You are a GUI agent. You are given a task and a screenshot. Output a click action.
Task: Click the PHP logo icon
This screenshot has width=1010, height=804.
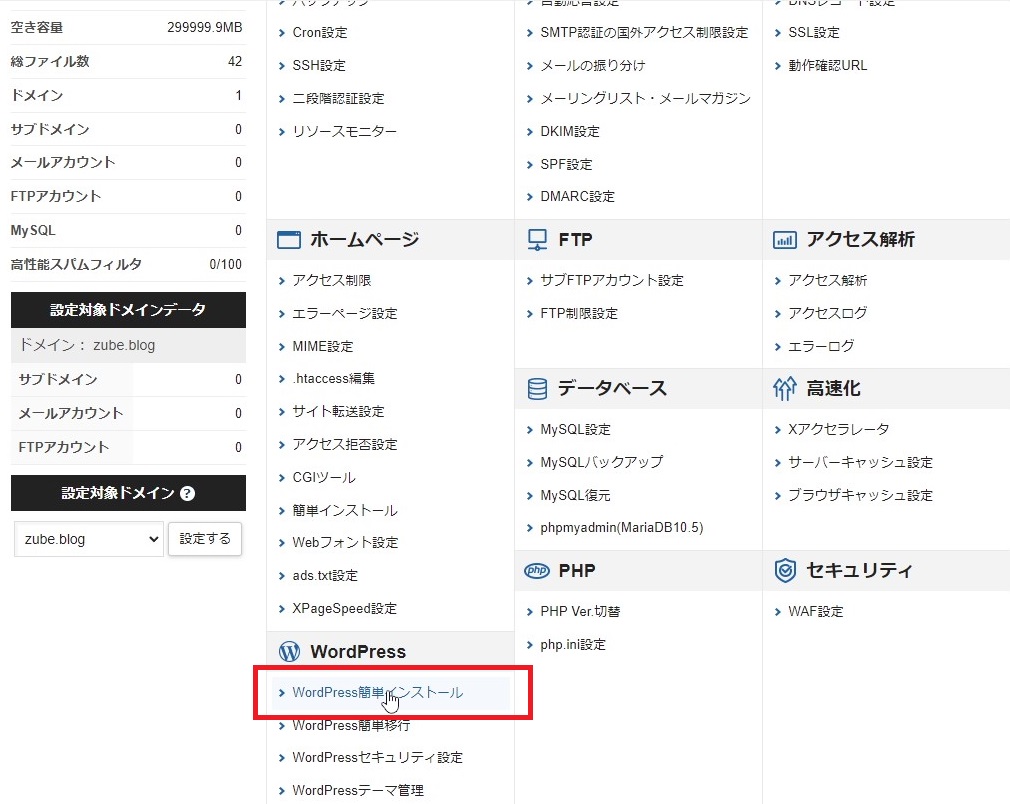(x=537, y=571)
